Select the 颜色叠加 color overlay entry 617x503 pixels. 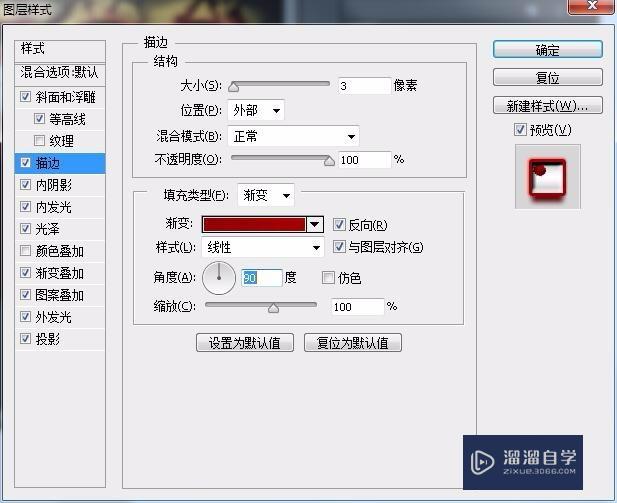(x=60, y=251)
